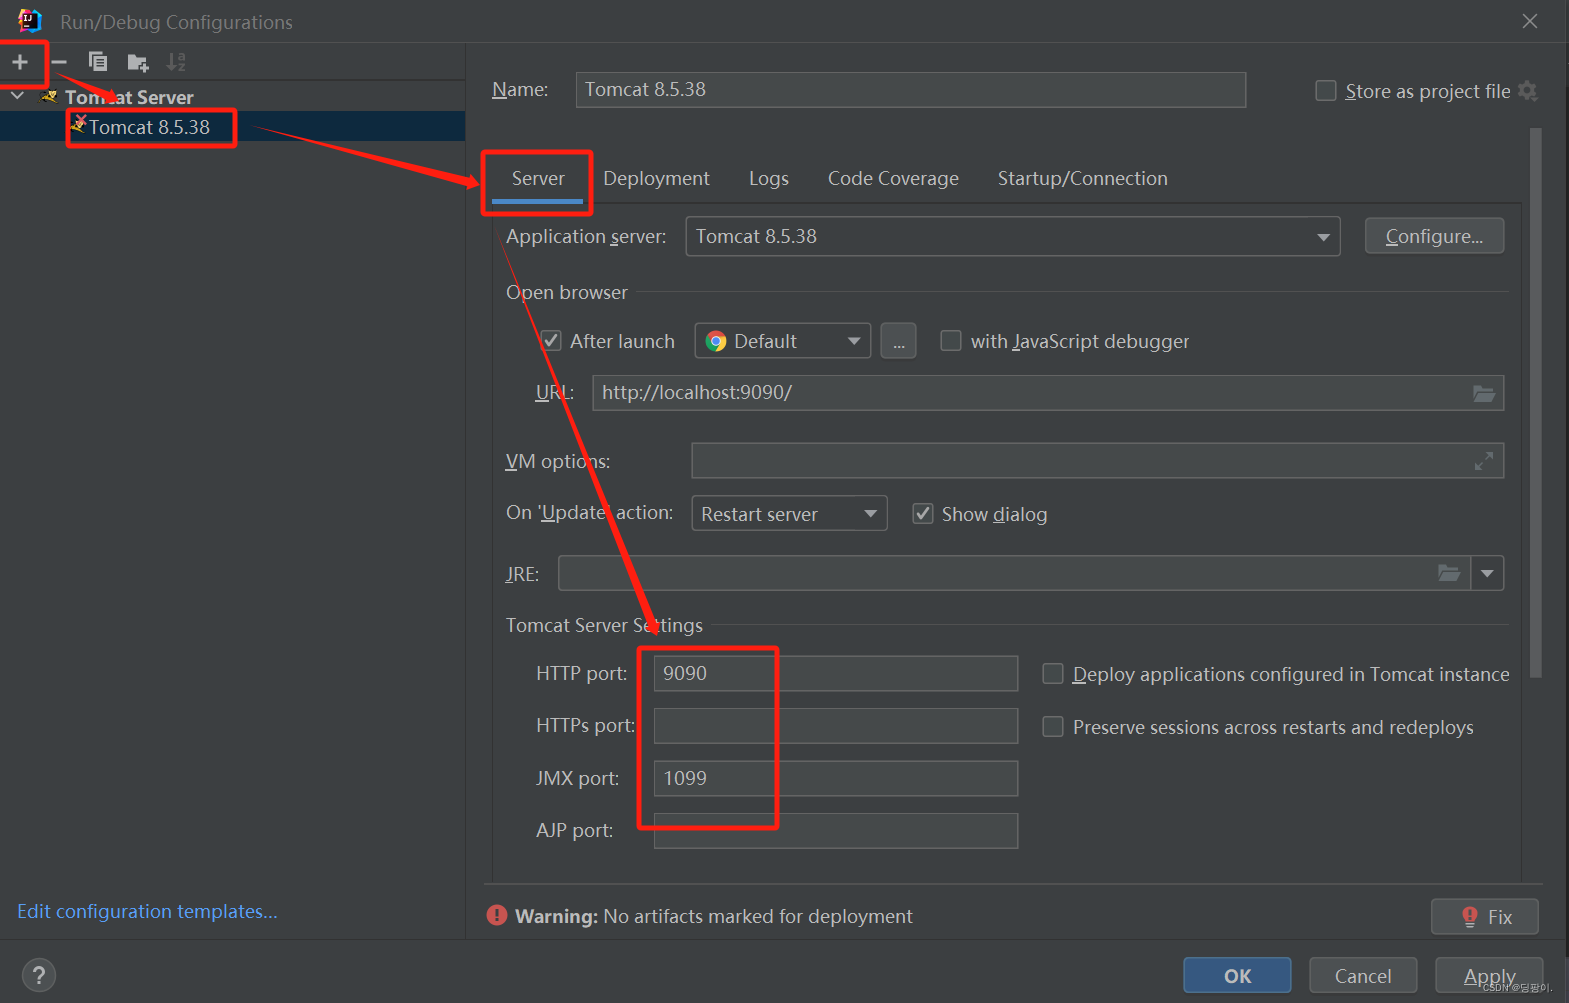Click the Fix button
The image size is (1569, 1003).
point(1485,917)
